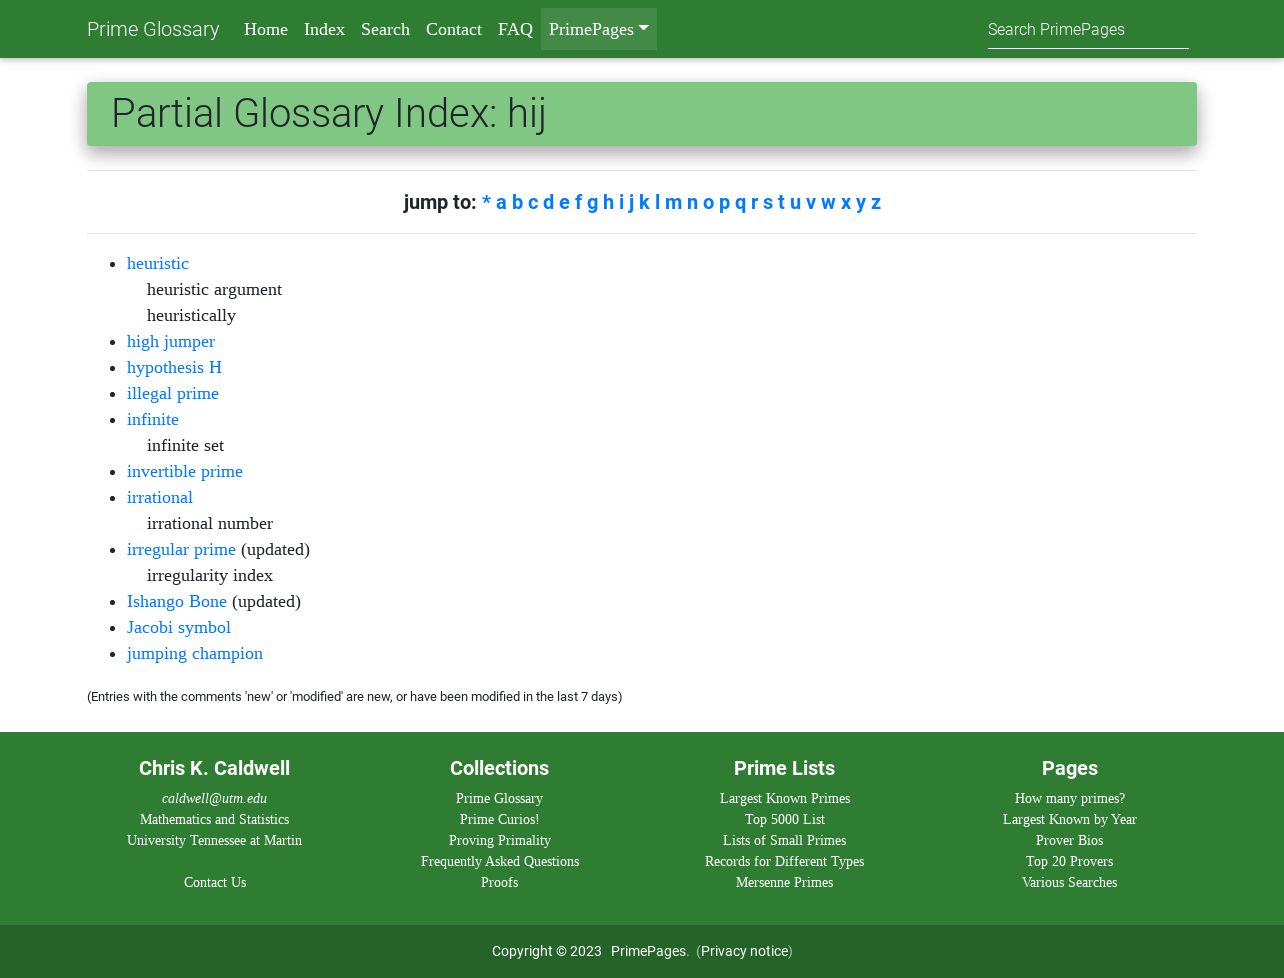Open Prime Curios! footer link

click(x=499, y=819)
